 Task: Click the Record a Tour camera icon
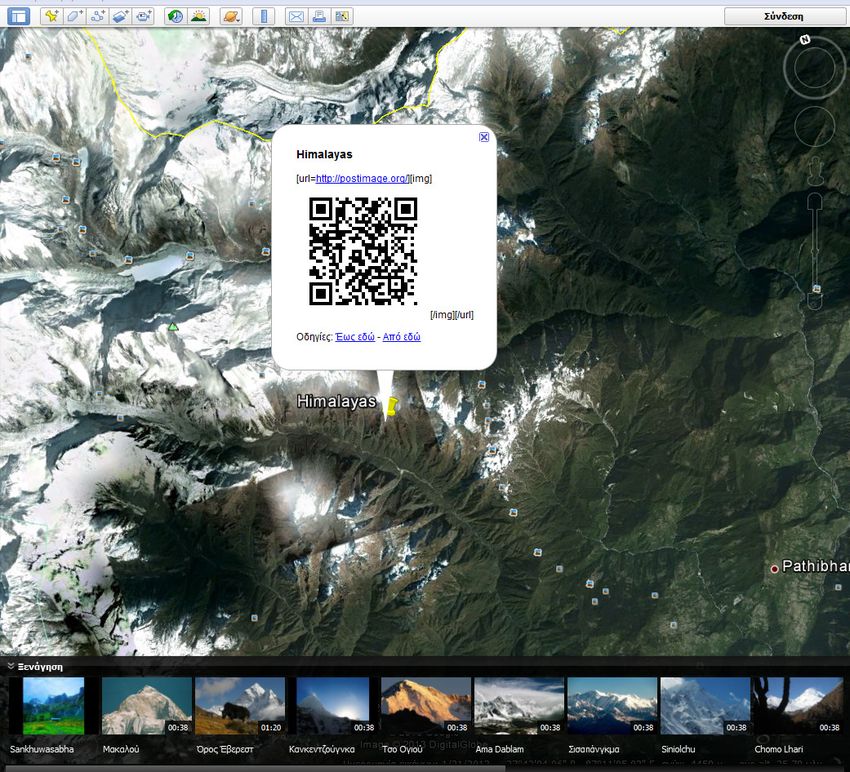[144, 16]
